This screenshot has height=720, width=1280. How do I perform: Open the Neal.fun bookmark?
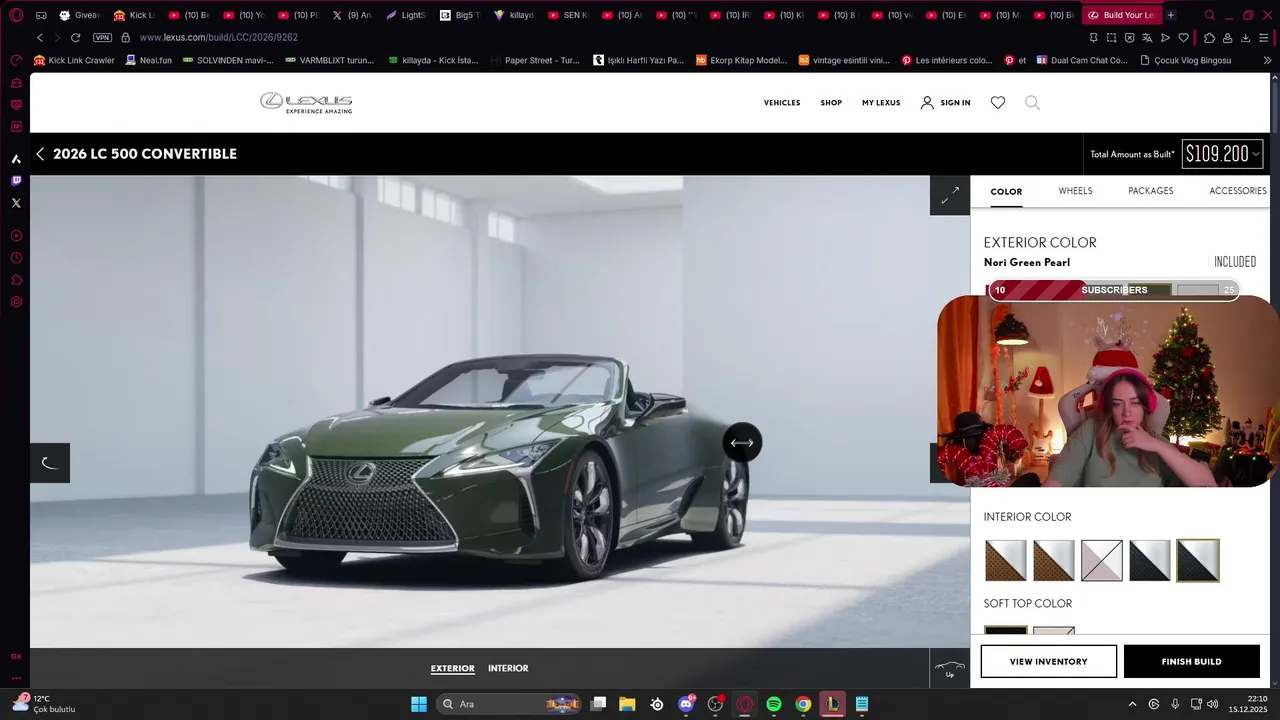click(x=148, y=60)
